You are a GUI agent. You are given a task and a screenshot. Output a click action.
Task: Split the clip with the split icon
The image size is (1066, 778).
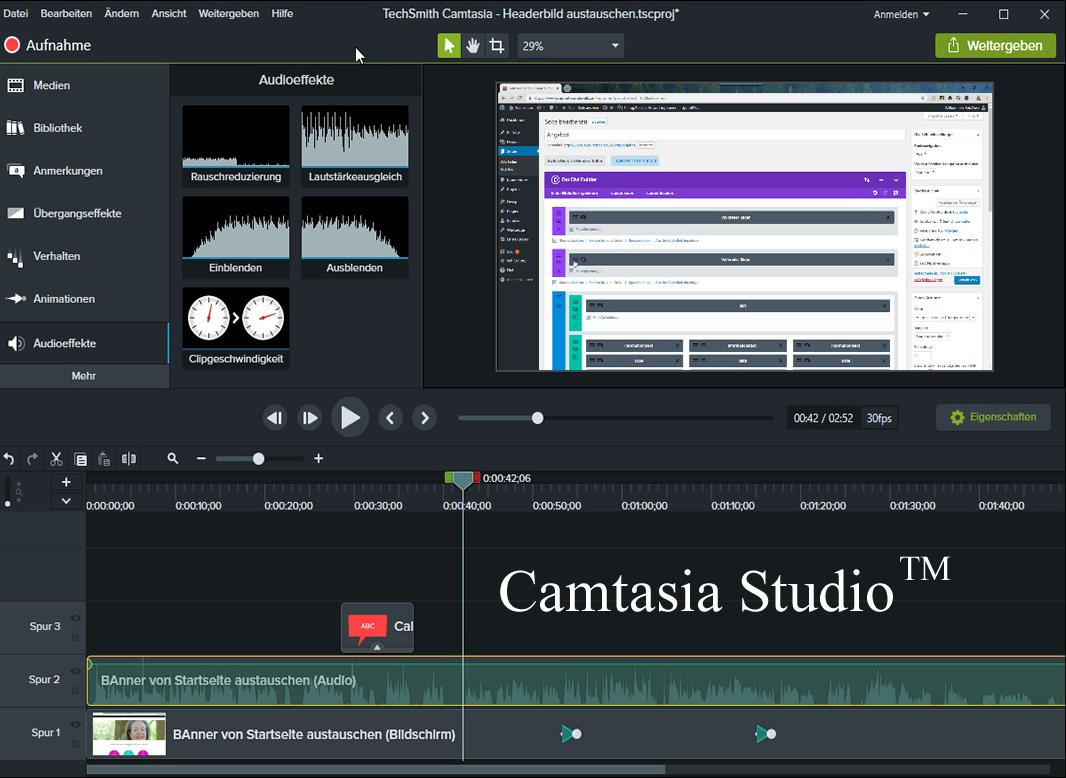click(128, 459)
